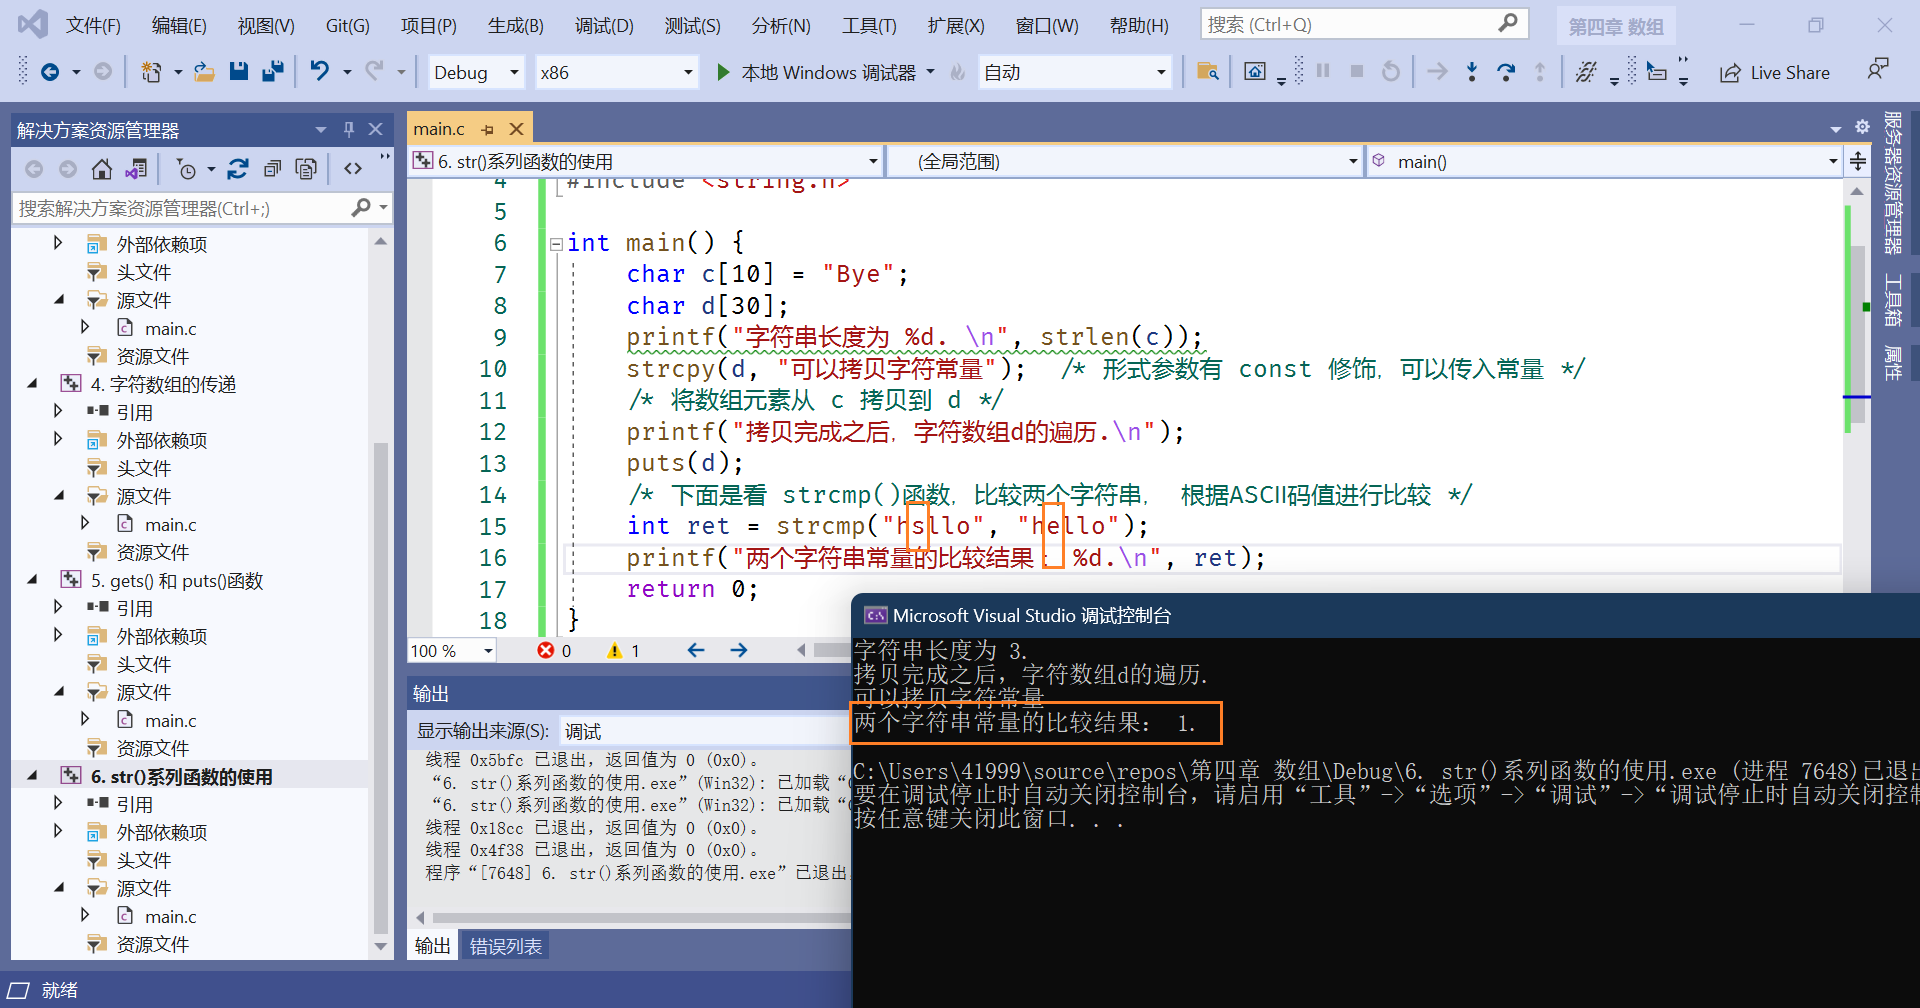Click the editor settings gear icon
Screen dimensions: 1920x1008
click(1862, 127)
